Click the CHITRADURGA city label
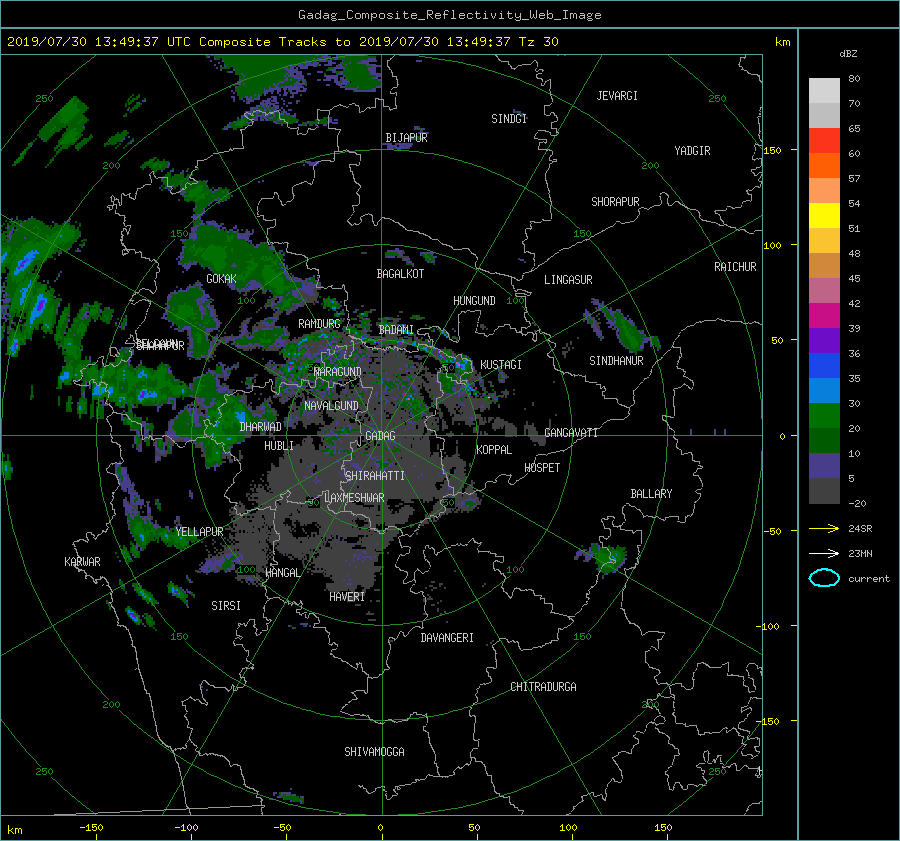 [543, 687]
